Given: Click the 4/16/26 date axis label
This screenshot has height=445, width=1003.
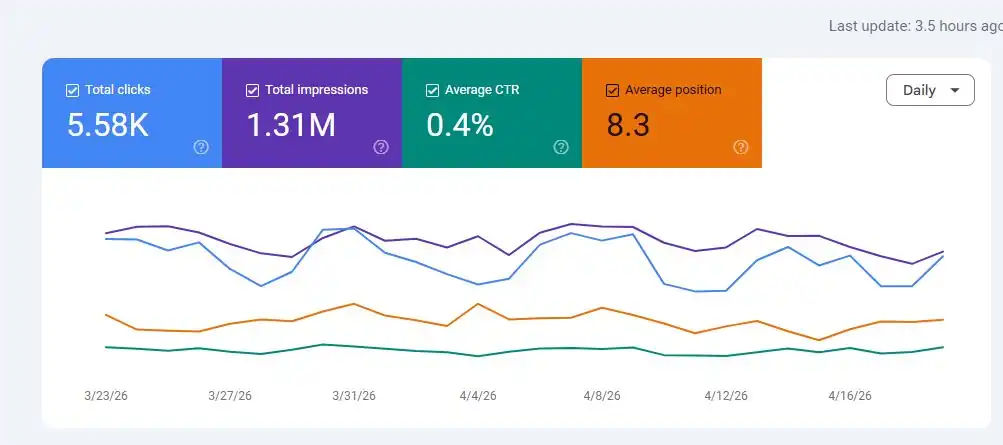Looking at the screenshot, I should click(850, 396).
